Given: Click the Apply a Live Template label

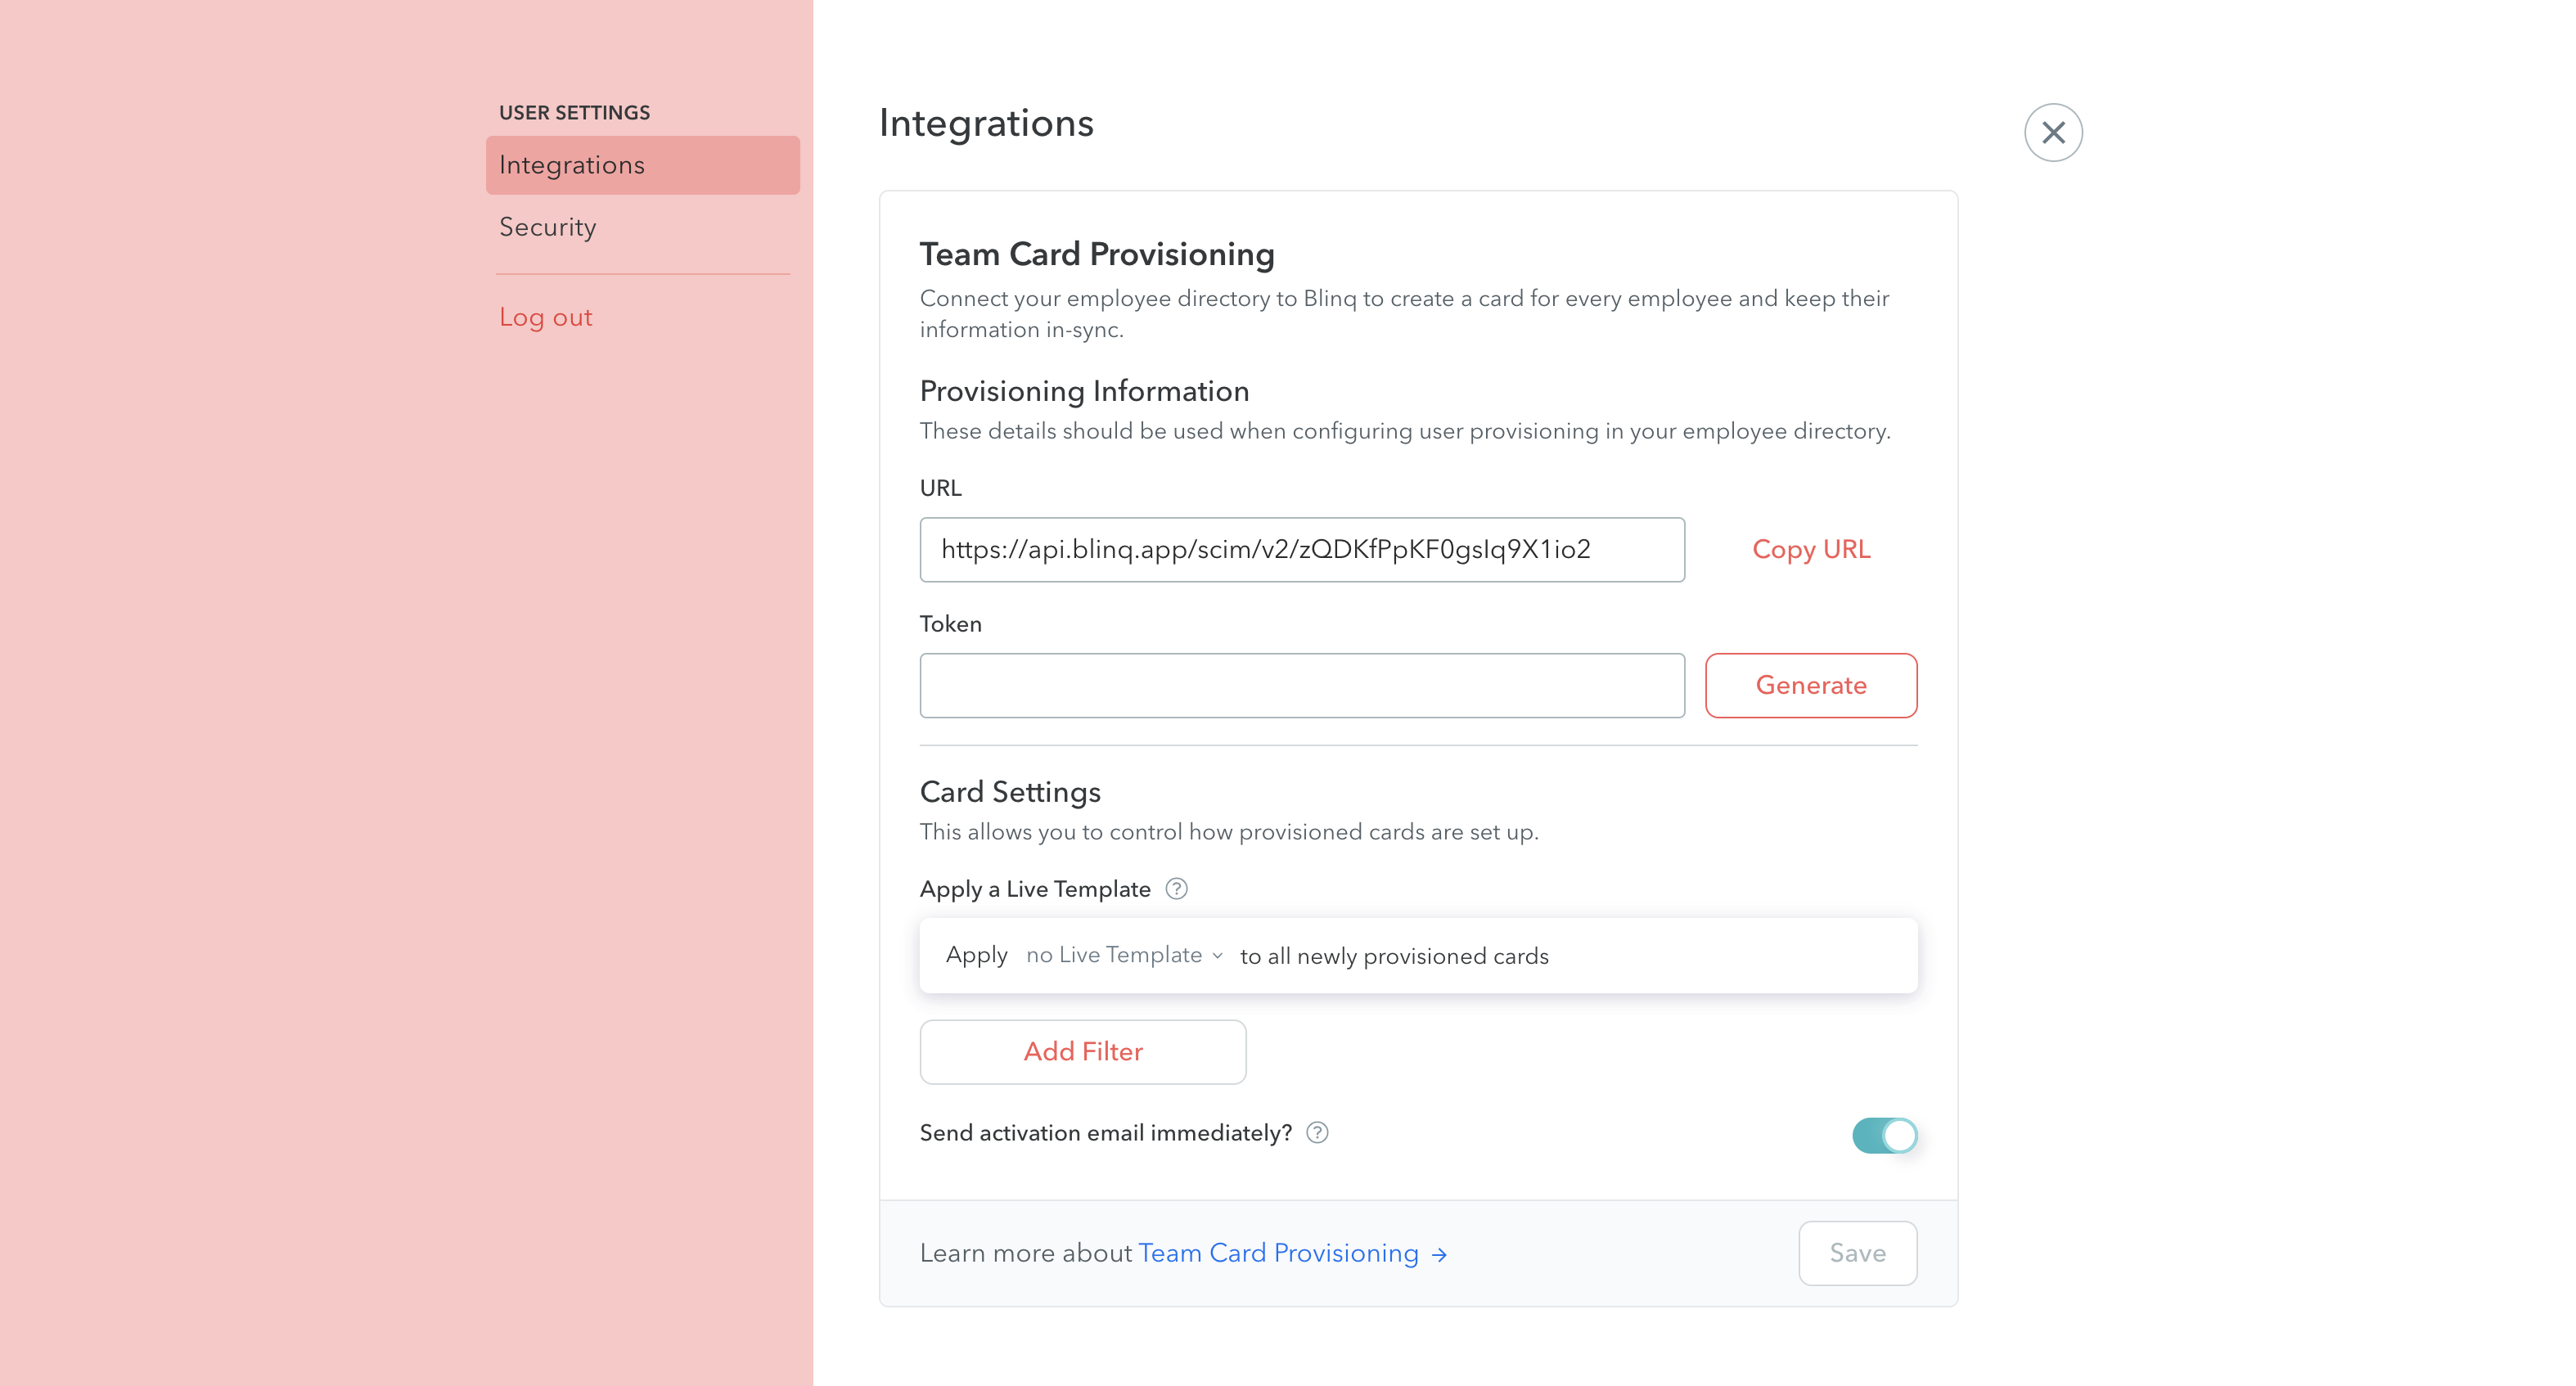Looking at the screenshot, I should pos(1035,889).
